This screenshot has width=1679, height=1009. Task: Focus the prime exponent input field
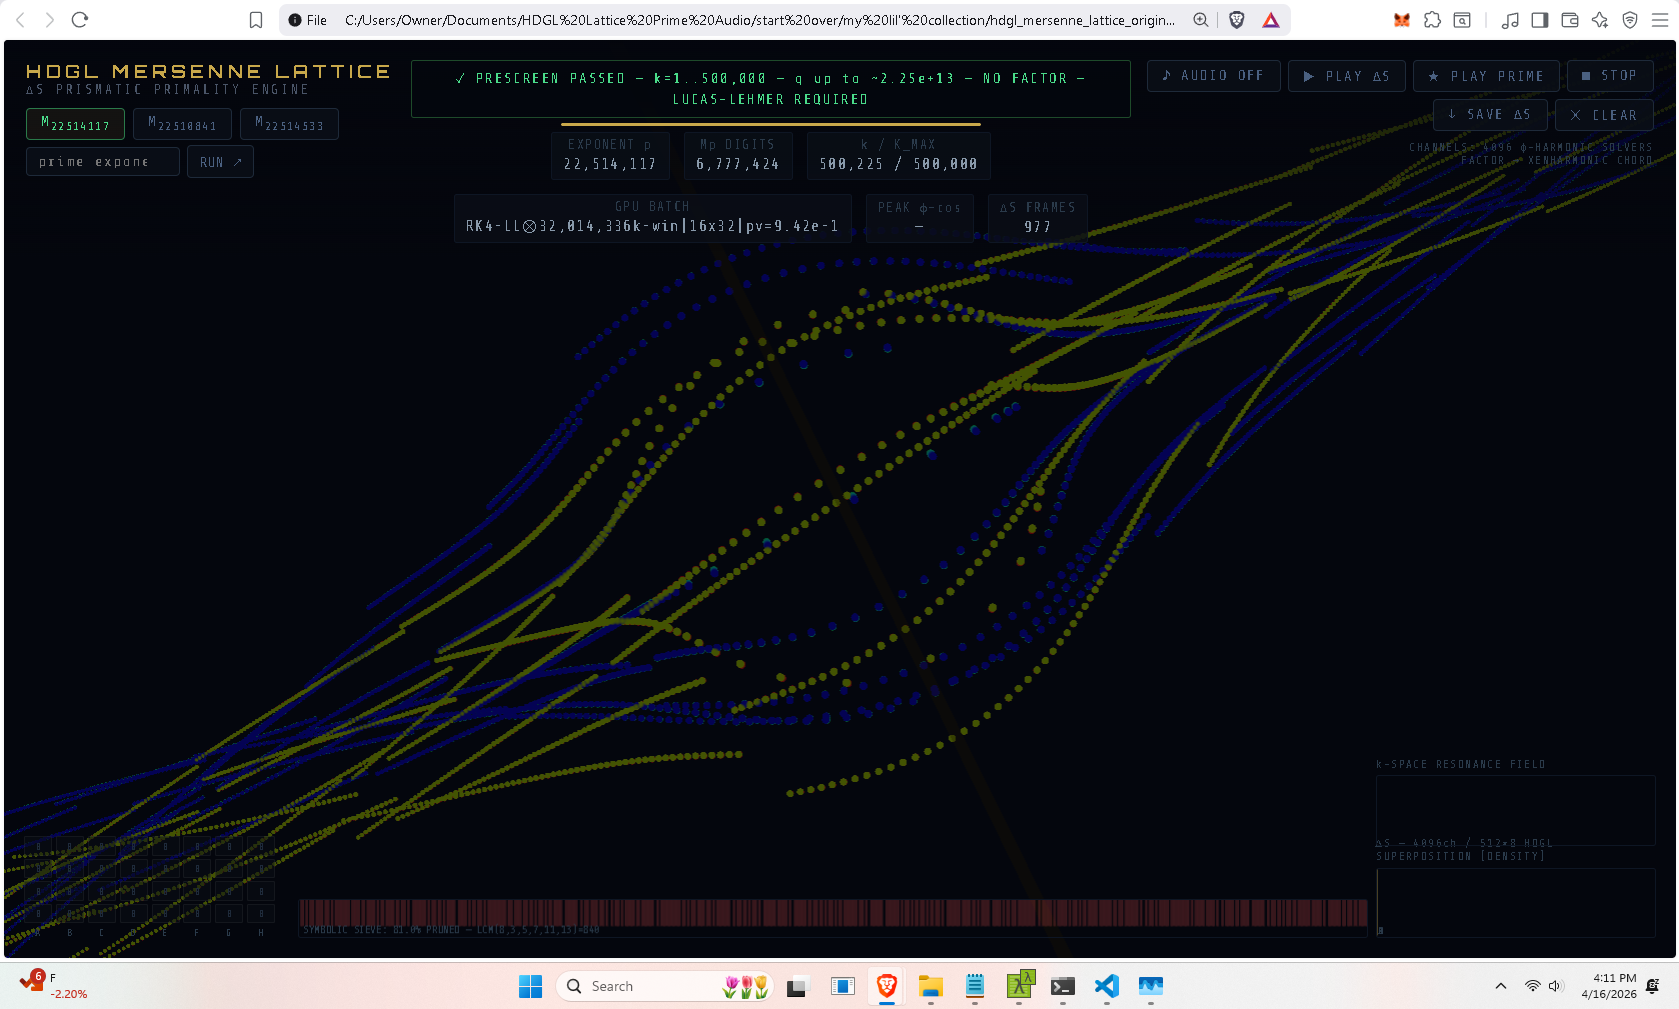point(102,162)
